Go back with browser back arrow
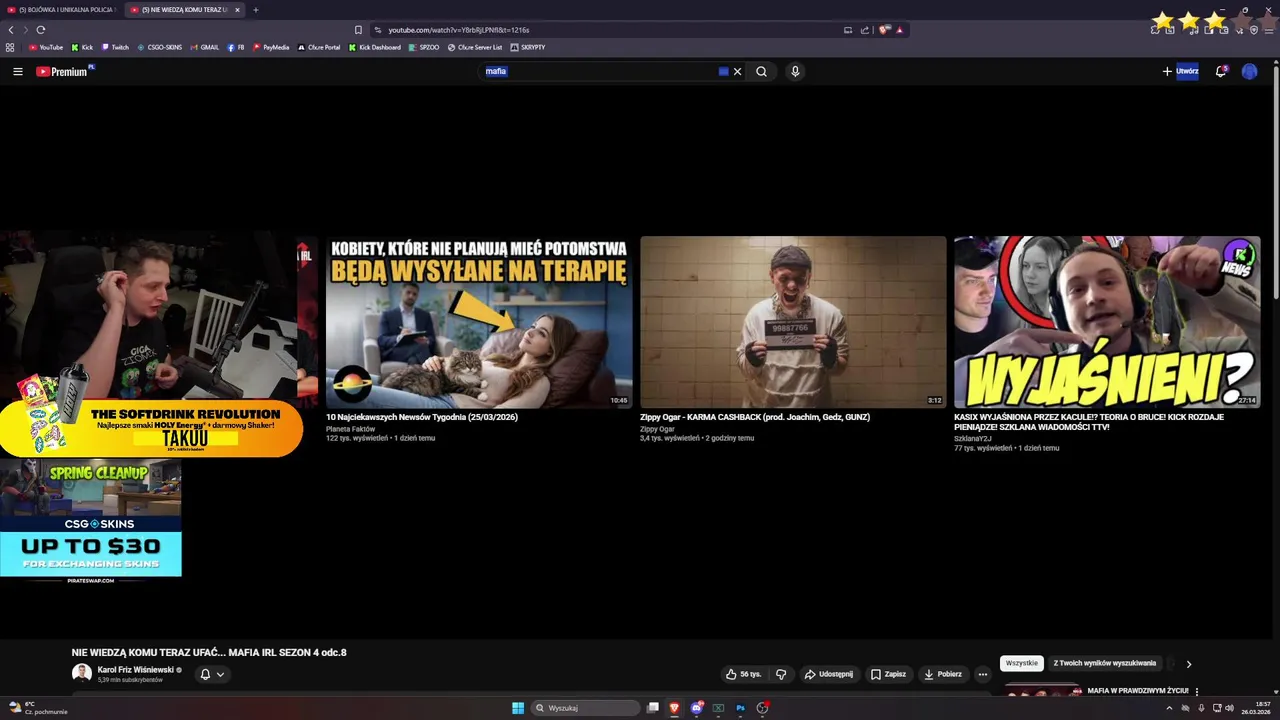The image size is (1280, 720). pyautogui.click(x=11, y=30)
